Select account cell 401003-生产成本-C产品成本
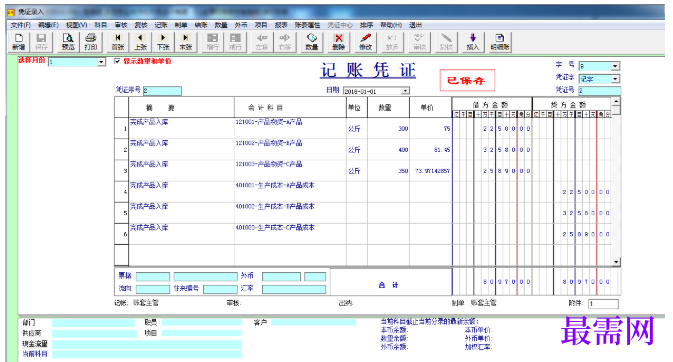The width and height of the screenshot is (673, 362). pyautogui.click(x=290, y=234)
